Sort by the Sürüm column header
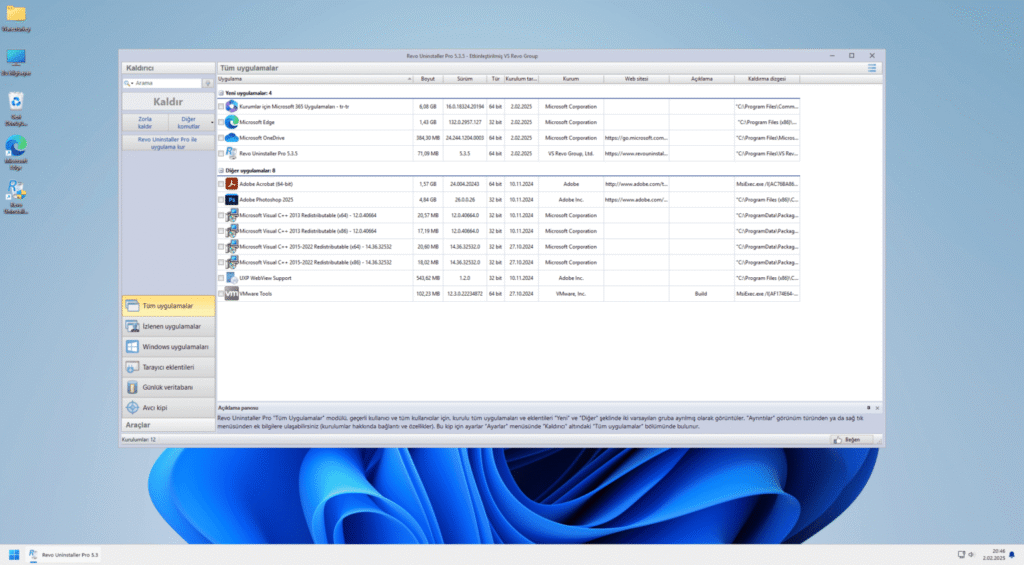The height and width of the screenshot is (565, 1024). (x=464, y=79)
